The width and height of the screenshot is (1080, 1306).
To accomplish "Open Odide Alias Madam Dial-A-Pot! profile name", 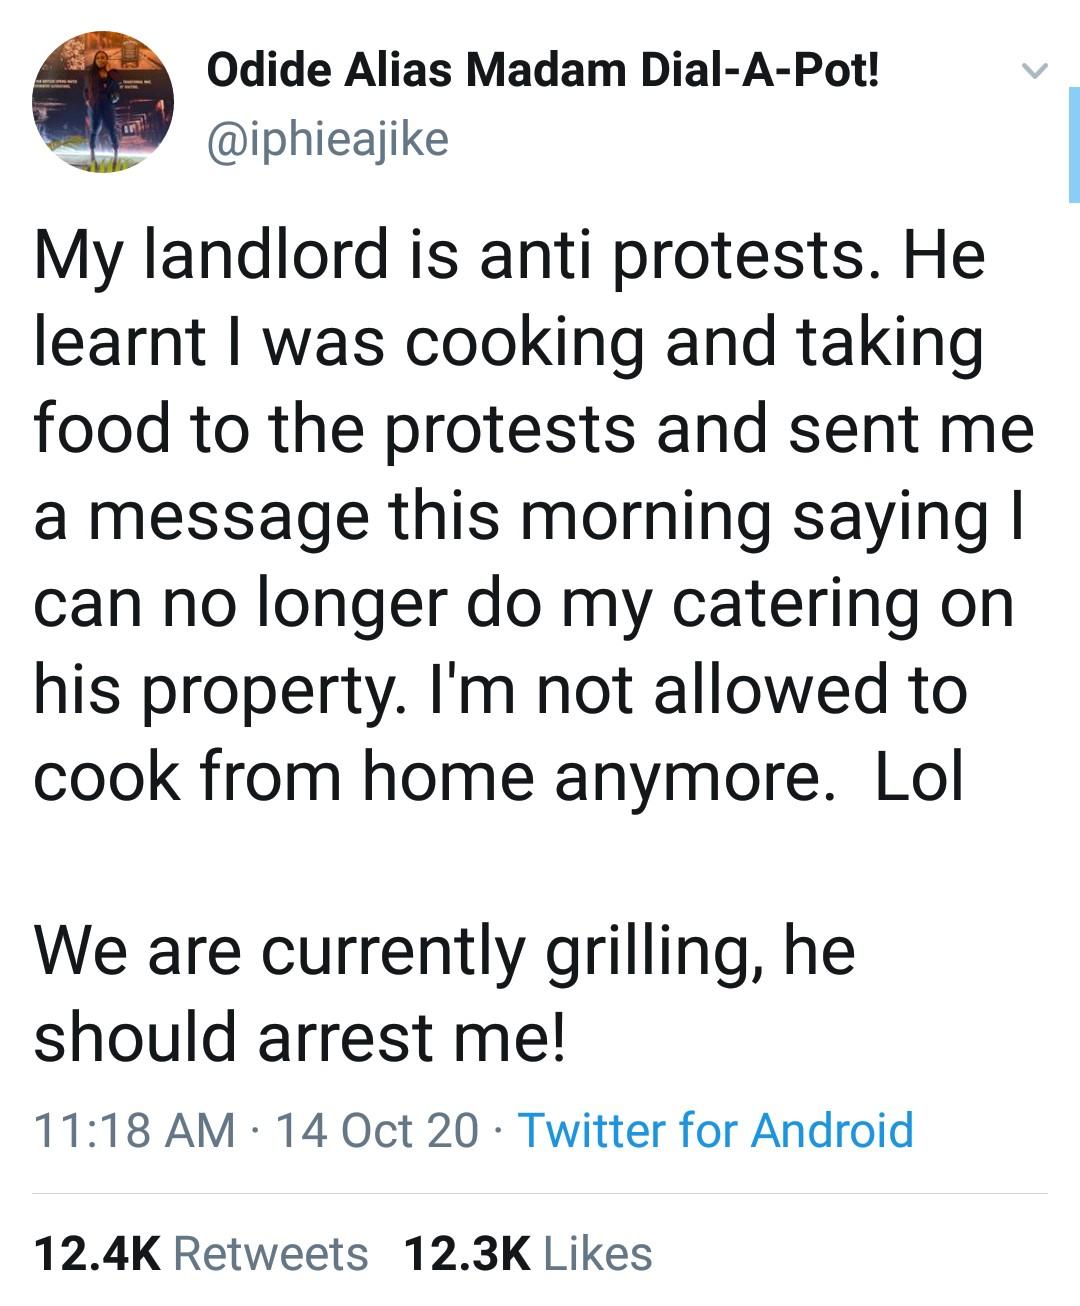I will (x=543, y=71).
